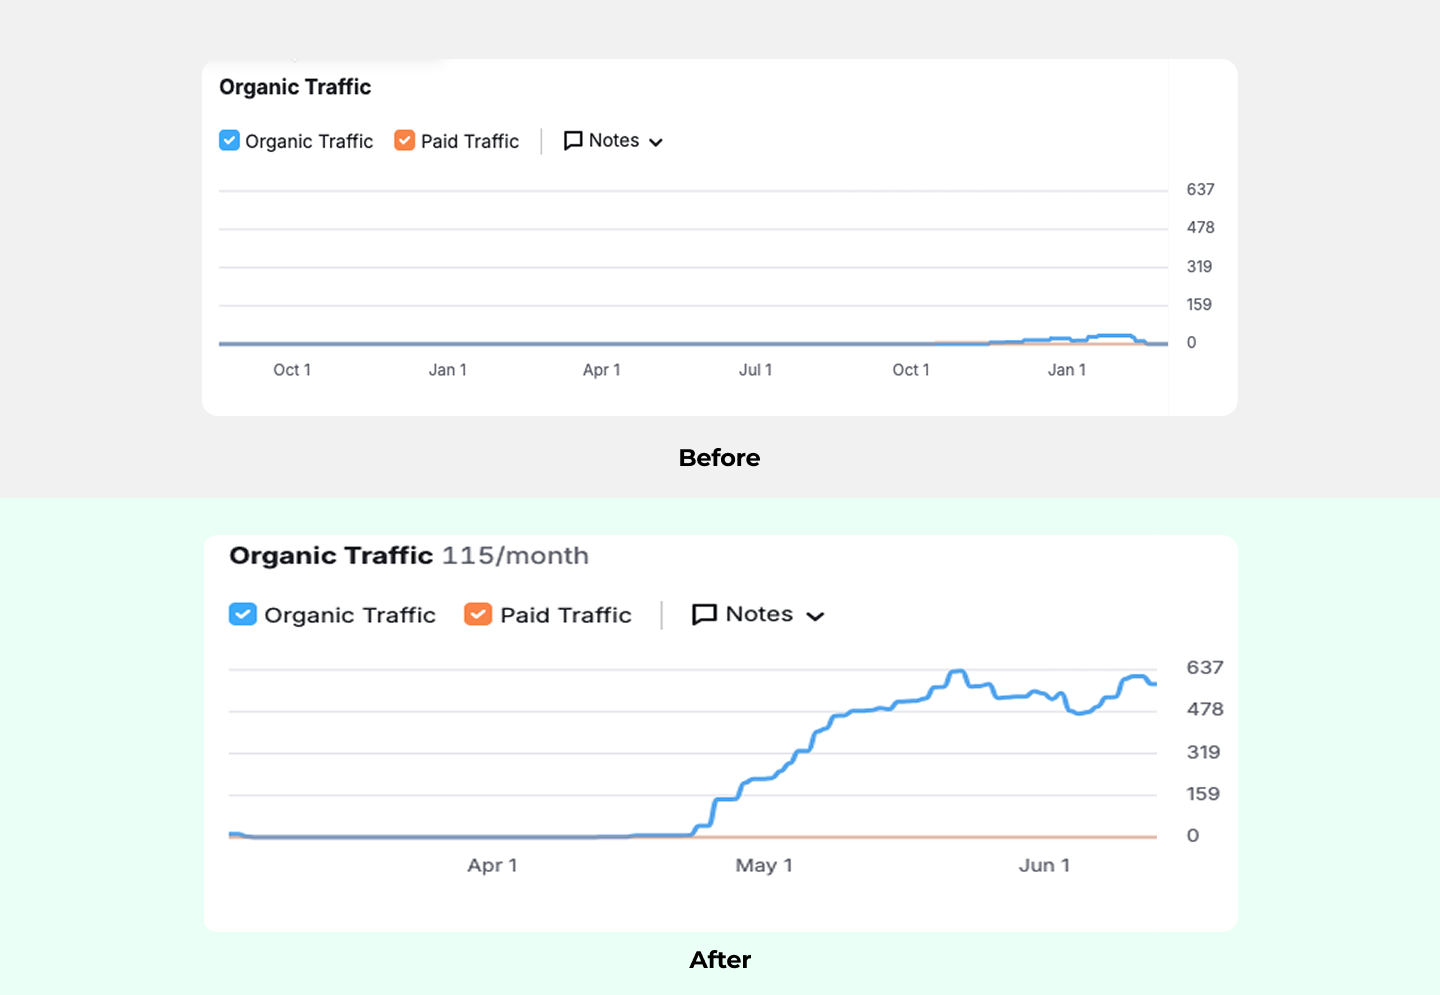Open the Notes chevron menu on the After chart
This screenshot has width=1440, height=995.
[x=815, y=616]
